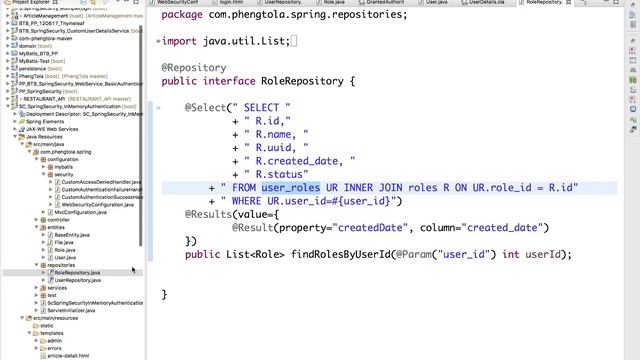Collapse the @Select method folding marker
640x360 pixels.
pyautogui.click(x=158, y=108)
